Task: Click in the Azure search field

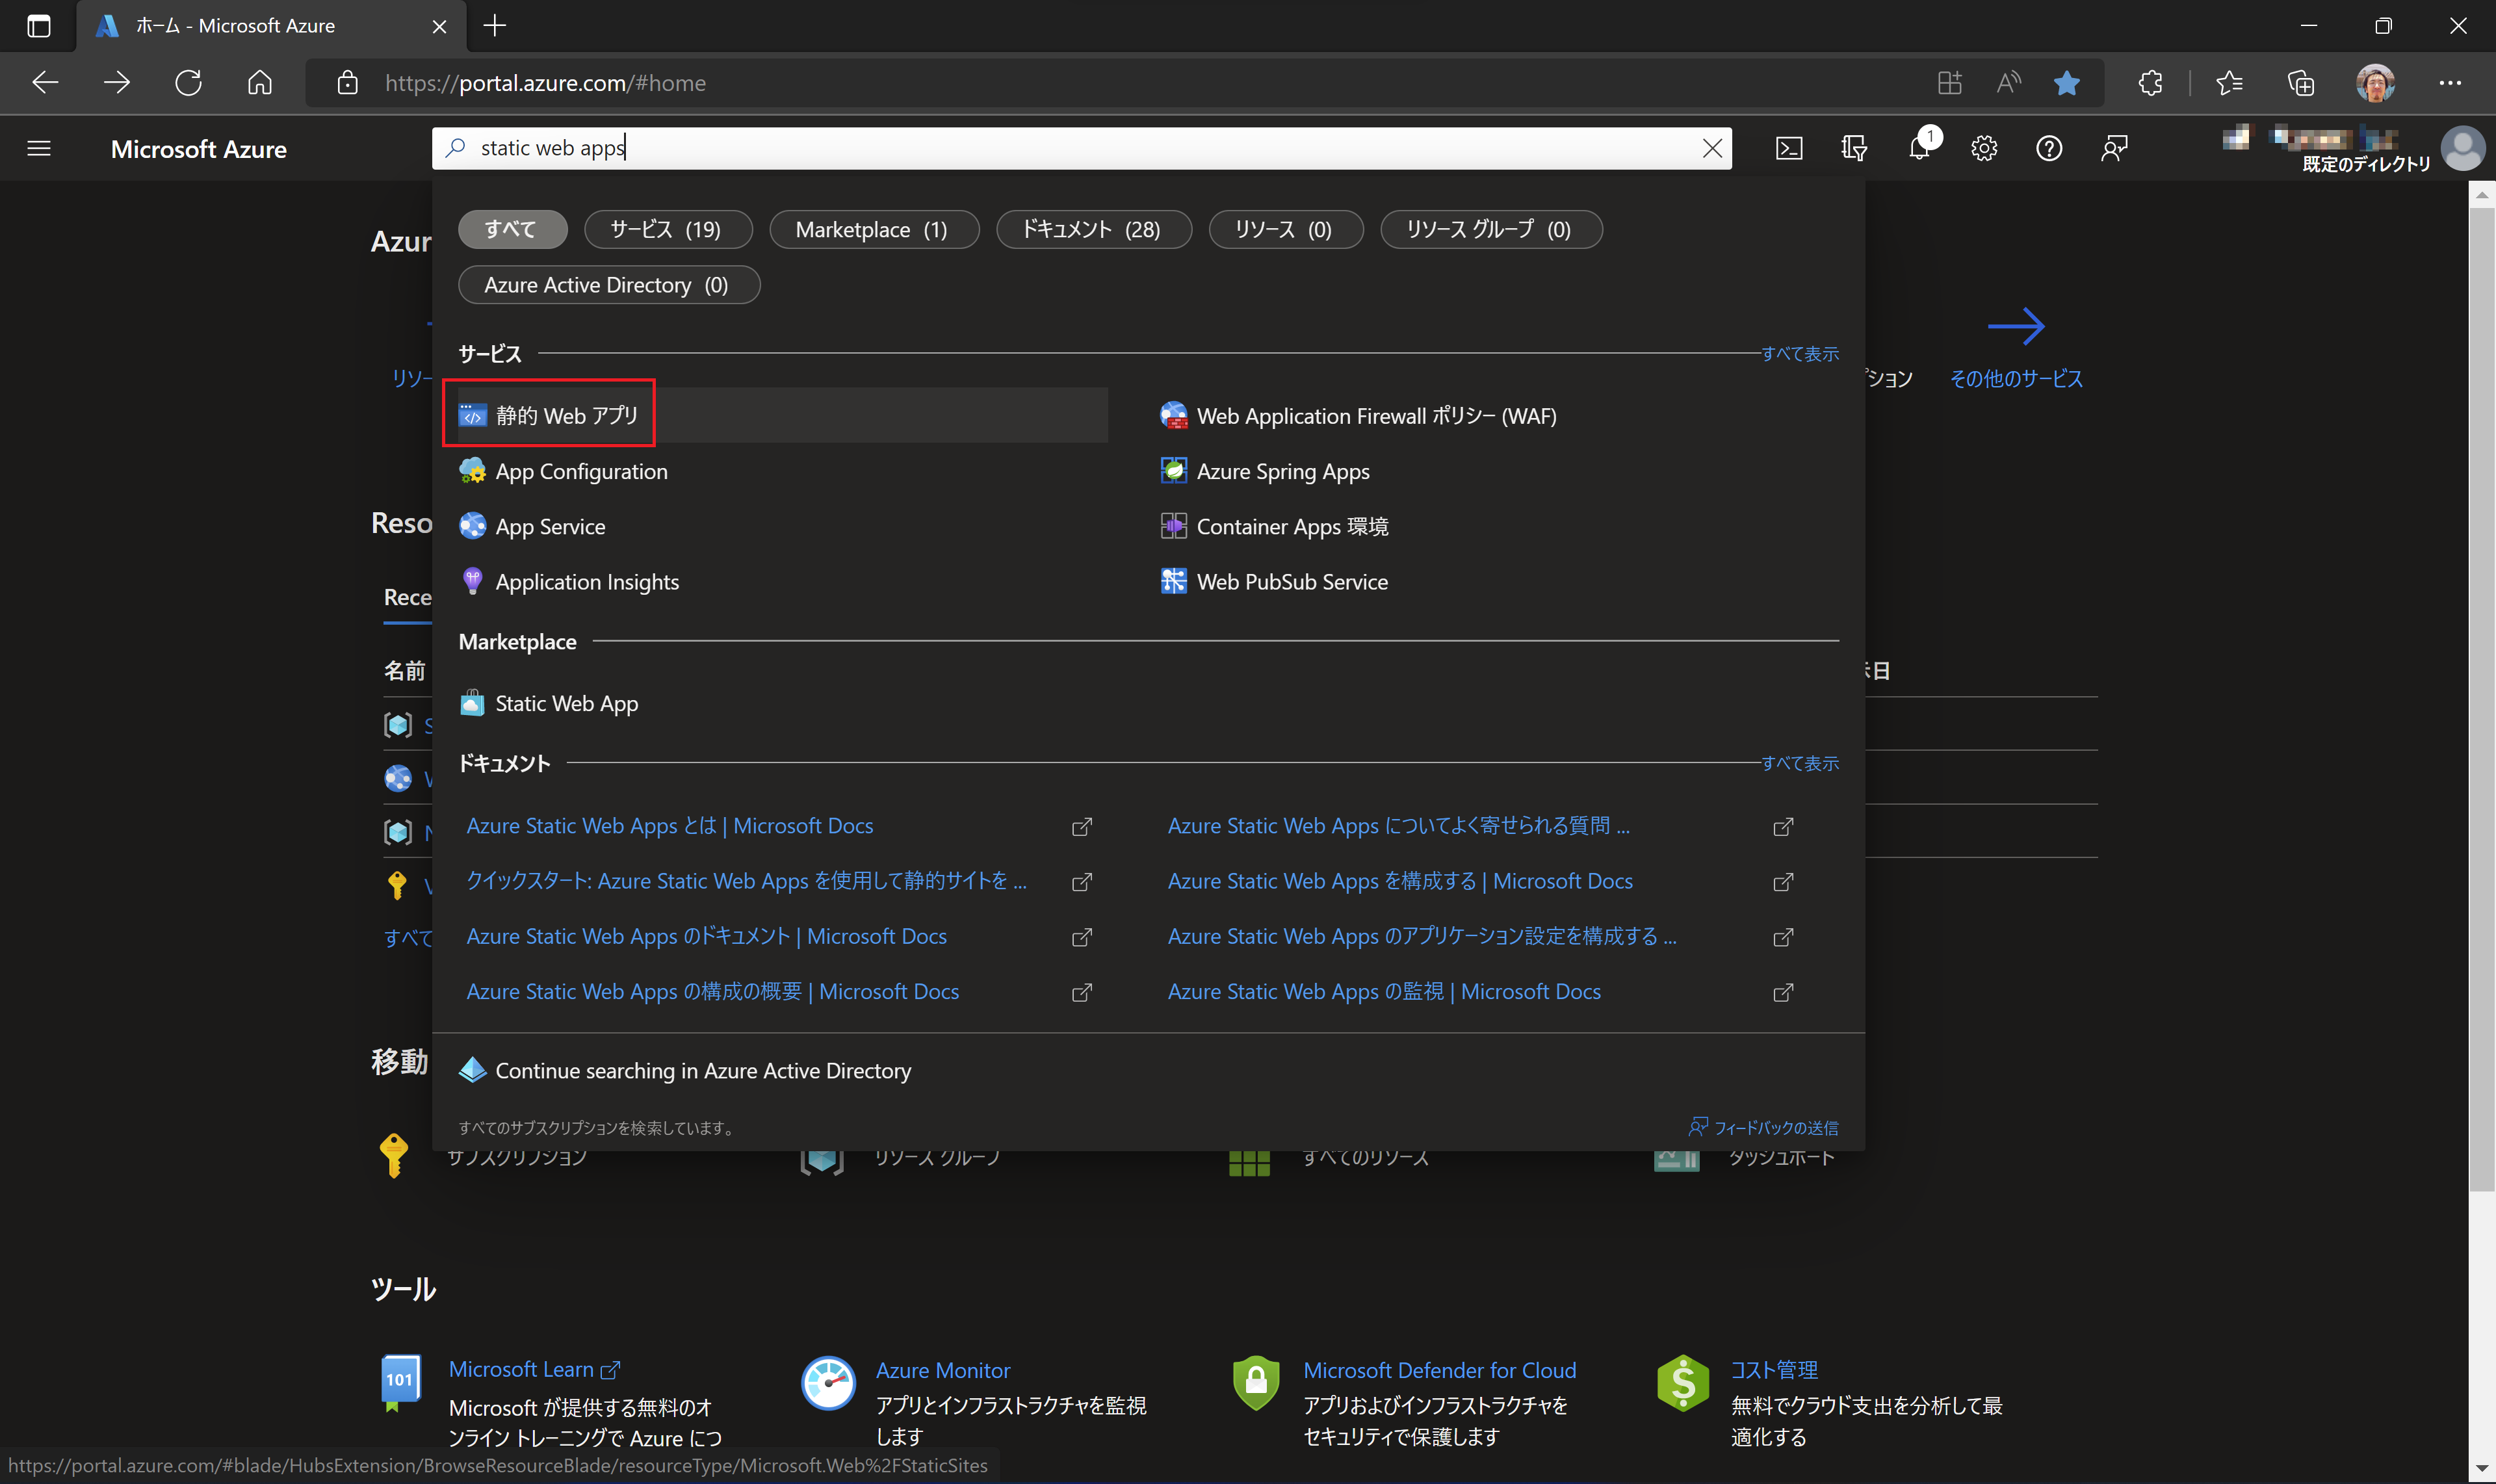Action: click(x=1082, y=148)
